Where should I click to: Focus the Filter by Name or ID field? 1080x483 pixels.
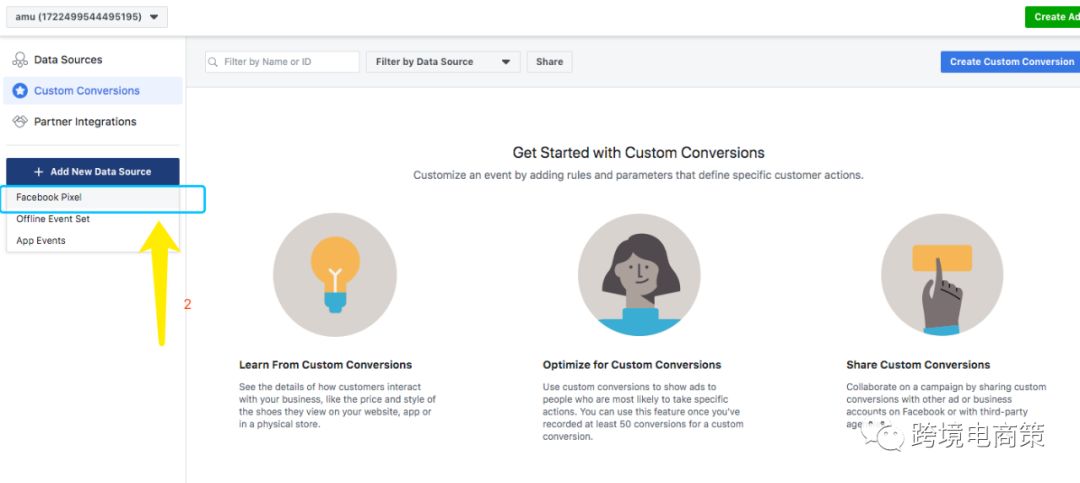282,62
